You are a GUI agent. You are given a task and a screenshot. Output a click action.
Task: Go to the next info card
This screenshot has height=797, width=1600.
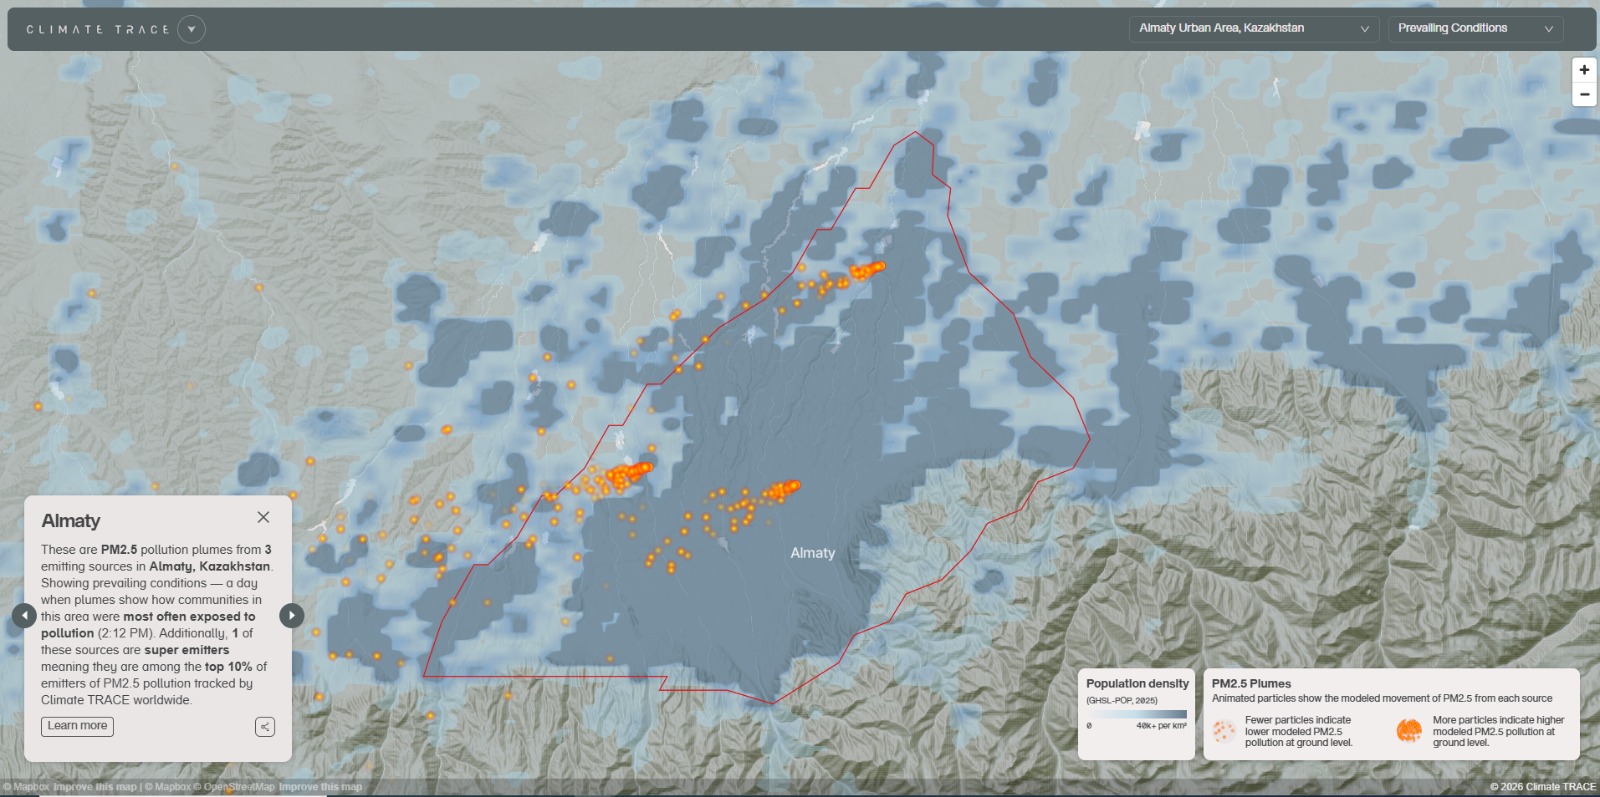[x=291, y=616]
